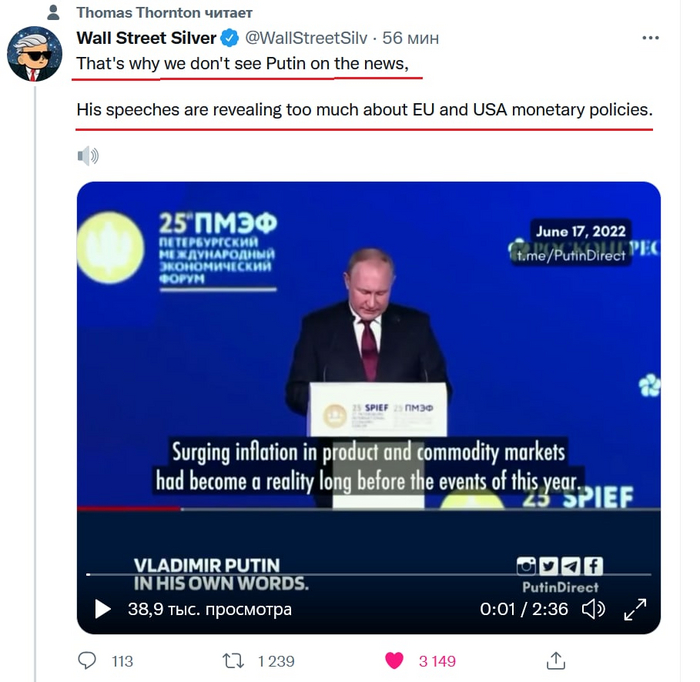700x682 pixels.
Task: Click the Thomas Thornton читает label
Action: 164,13
